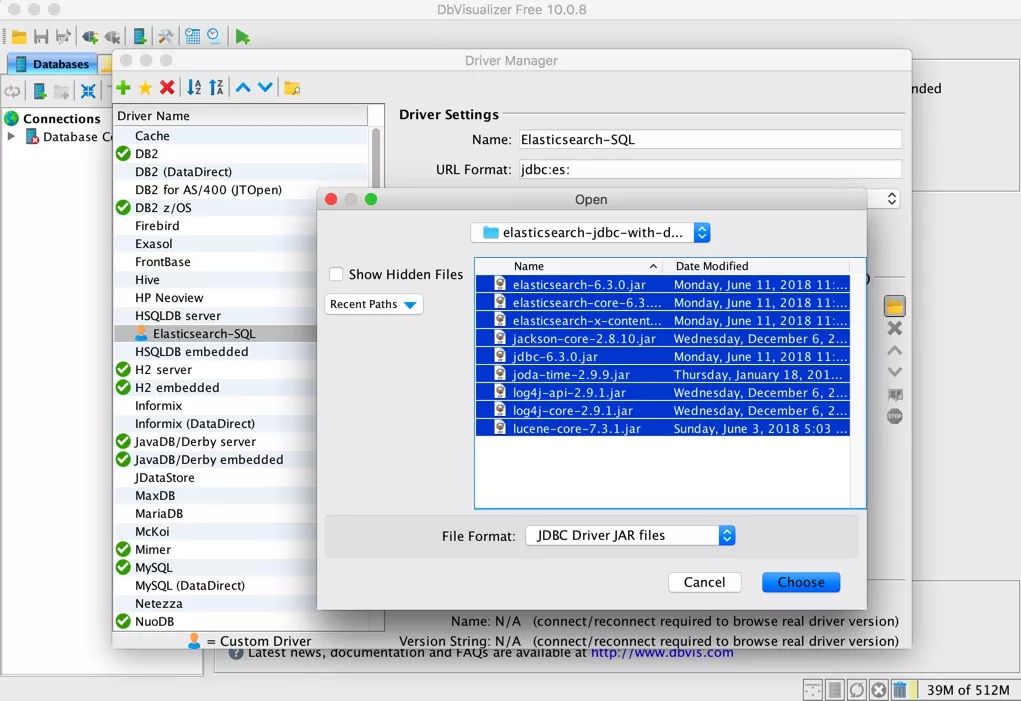This screenshot has width=1021, height=701.
Task: Sort drivers descending with Z-A icon
Action: [x=216, y=88]
